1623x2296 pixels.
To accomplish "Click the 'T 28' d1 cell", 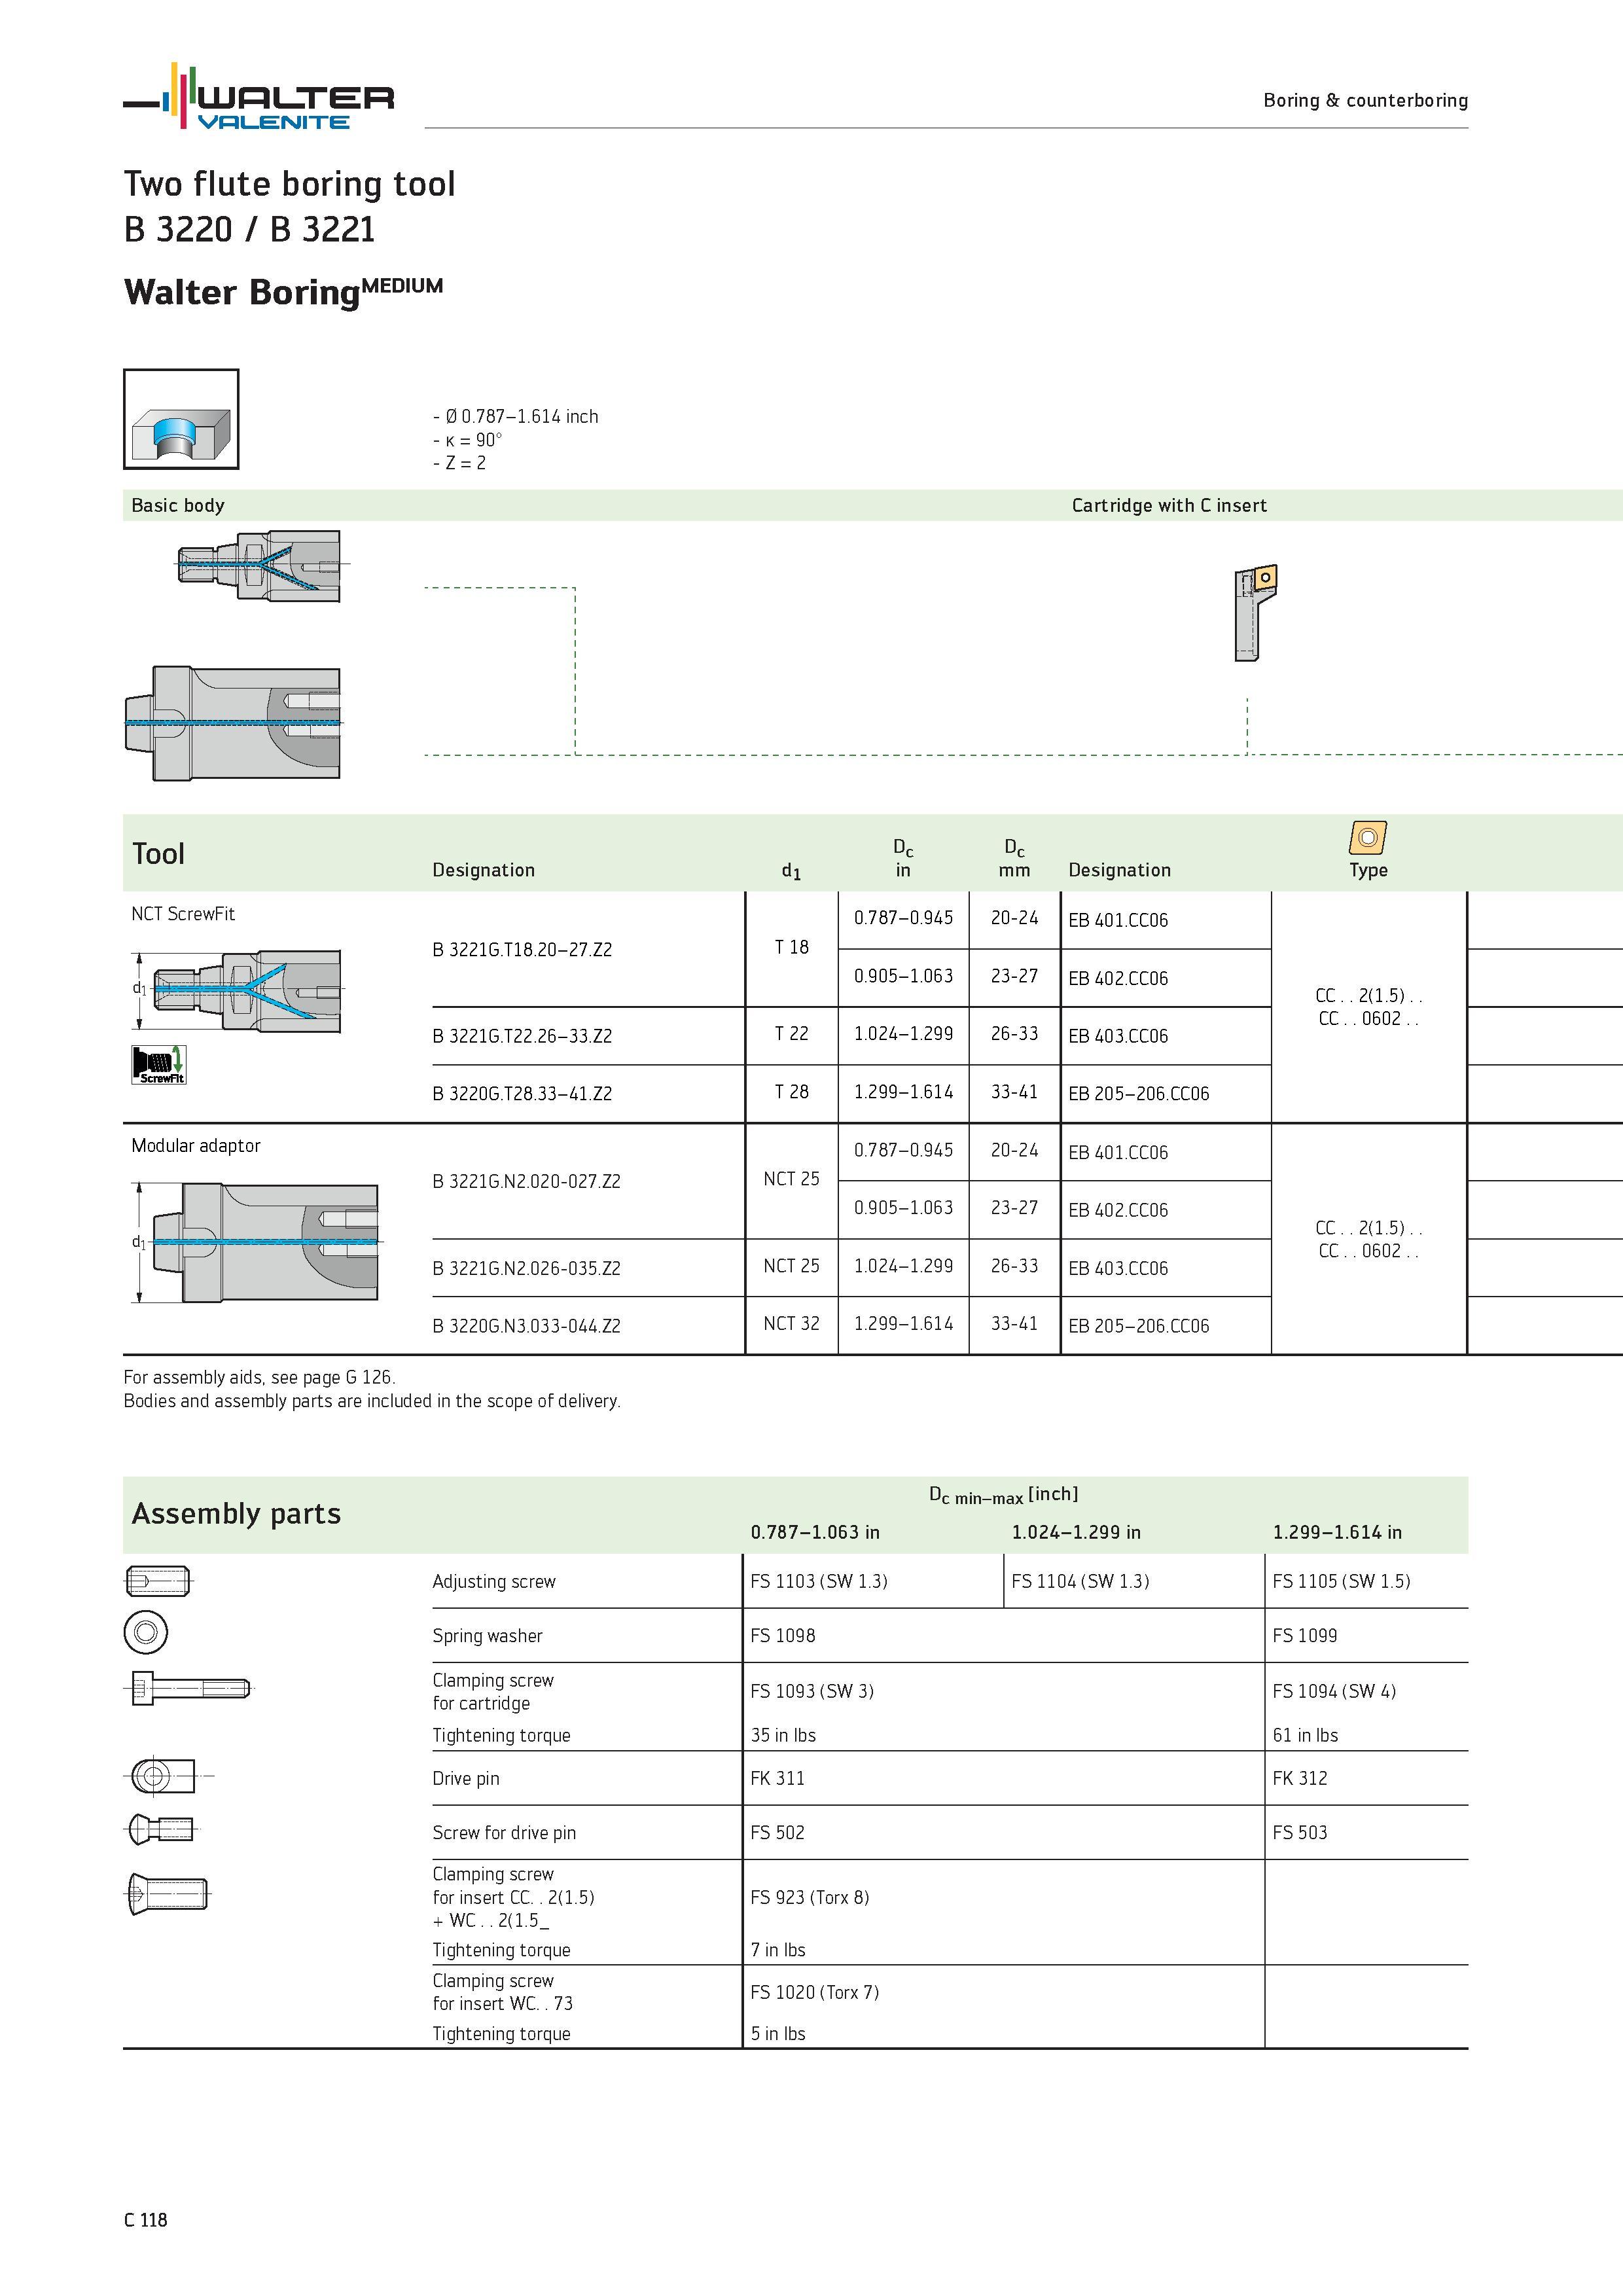I will tap(791, 1091).
